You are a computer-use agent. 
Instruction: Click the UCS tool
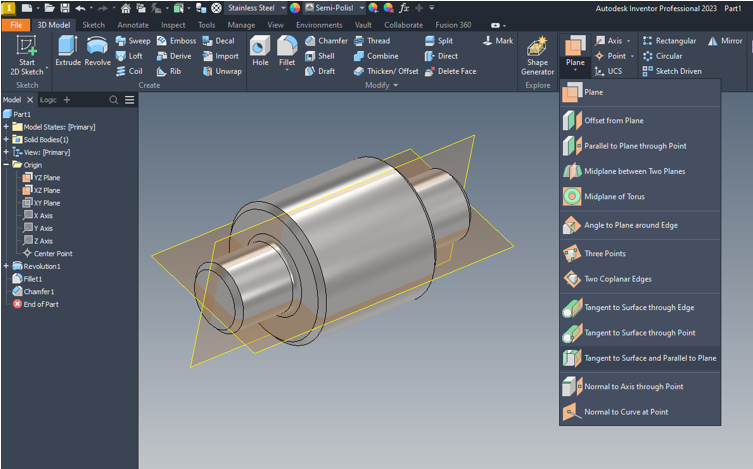608,71
